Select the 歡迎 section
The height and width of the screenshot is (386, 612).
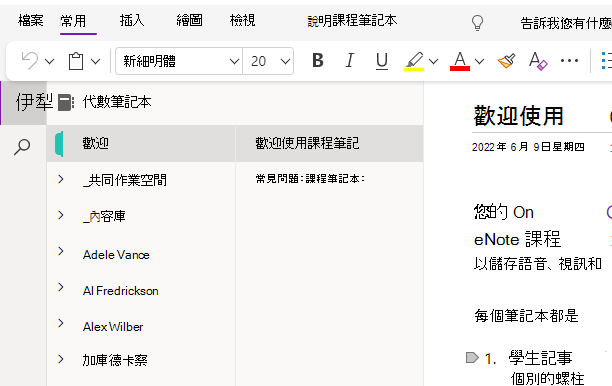pyautogui.click(x=141, y=144)
